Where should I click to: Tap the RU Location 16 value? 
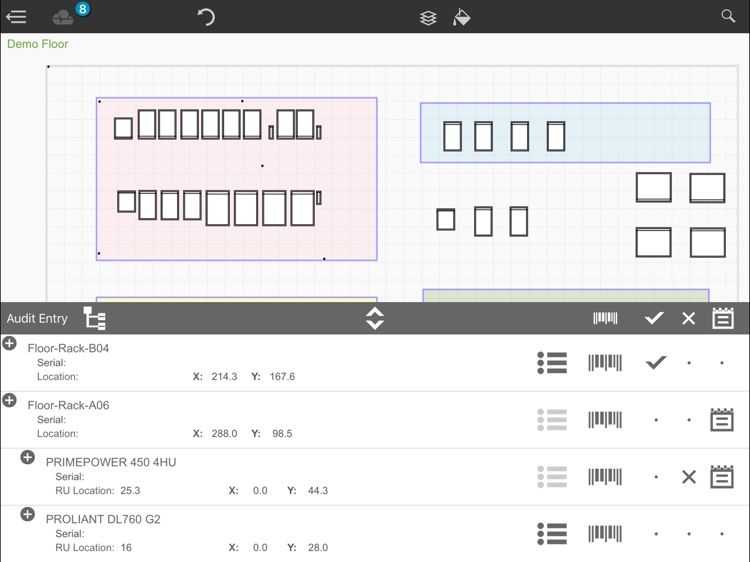[x=126, y=547]
